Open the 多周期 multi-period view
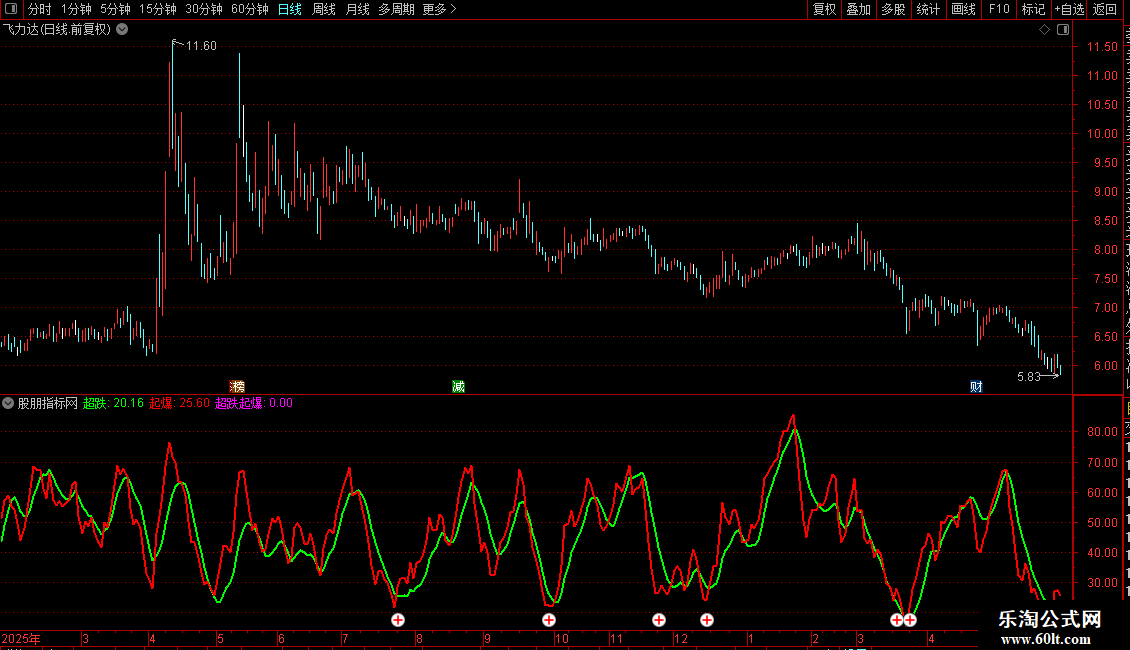 [x=396, y=9]
